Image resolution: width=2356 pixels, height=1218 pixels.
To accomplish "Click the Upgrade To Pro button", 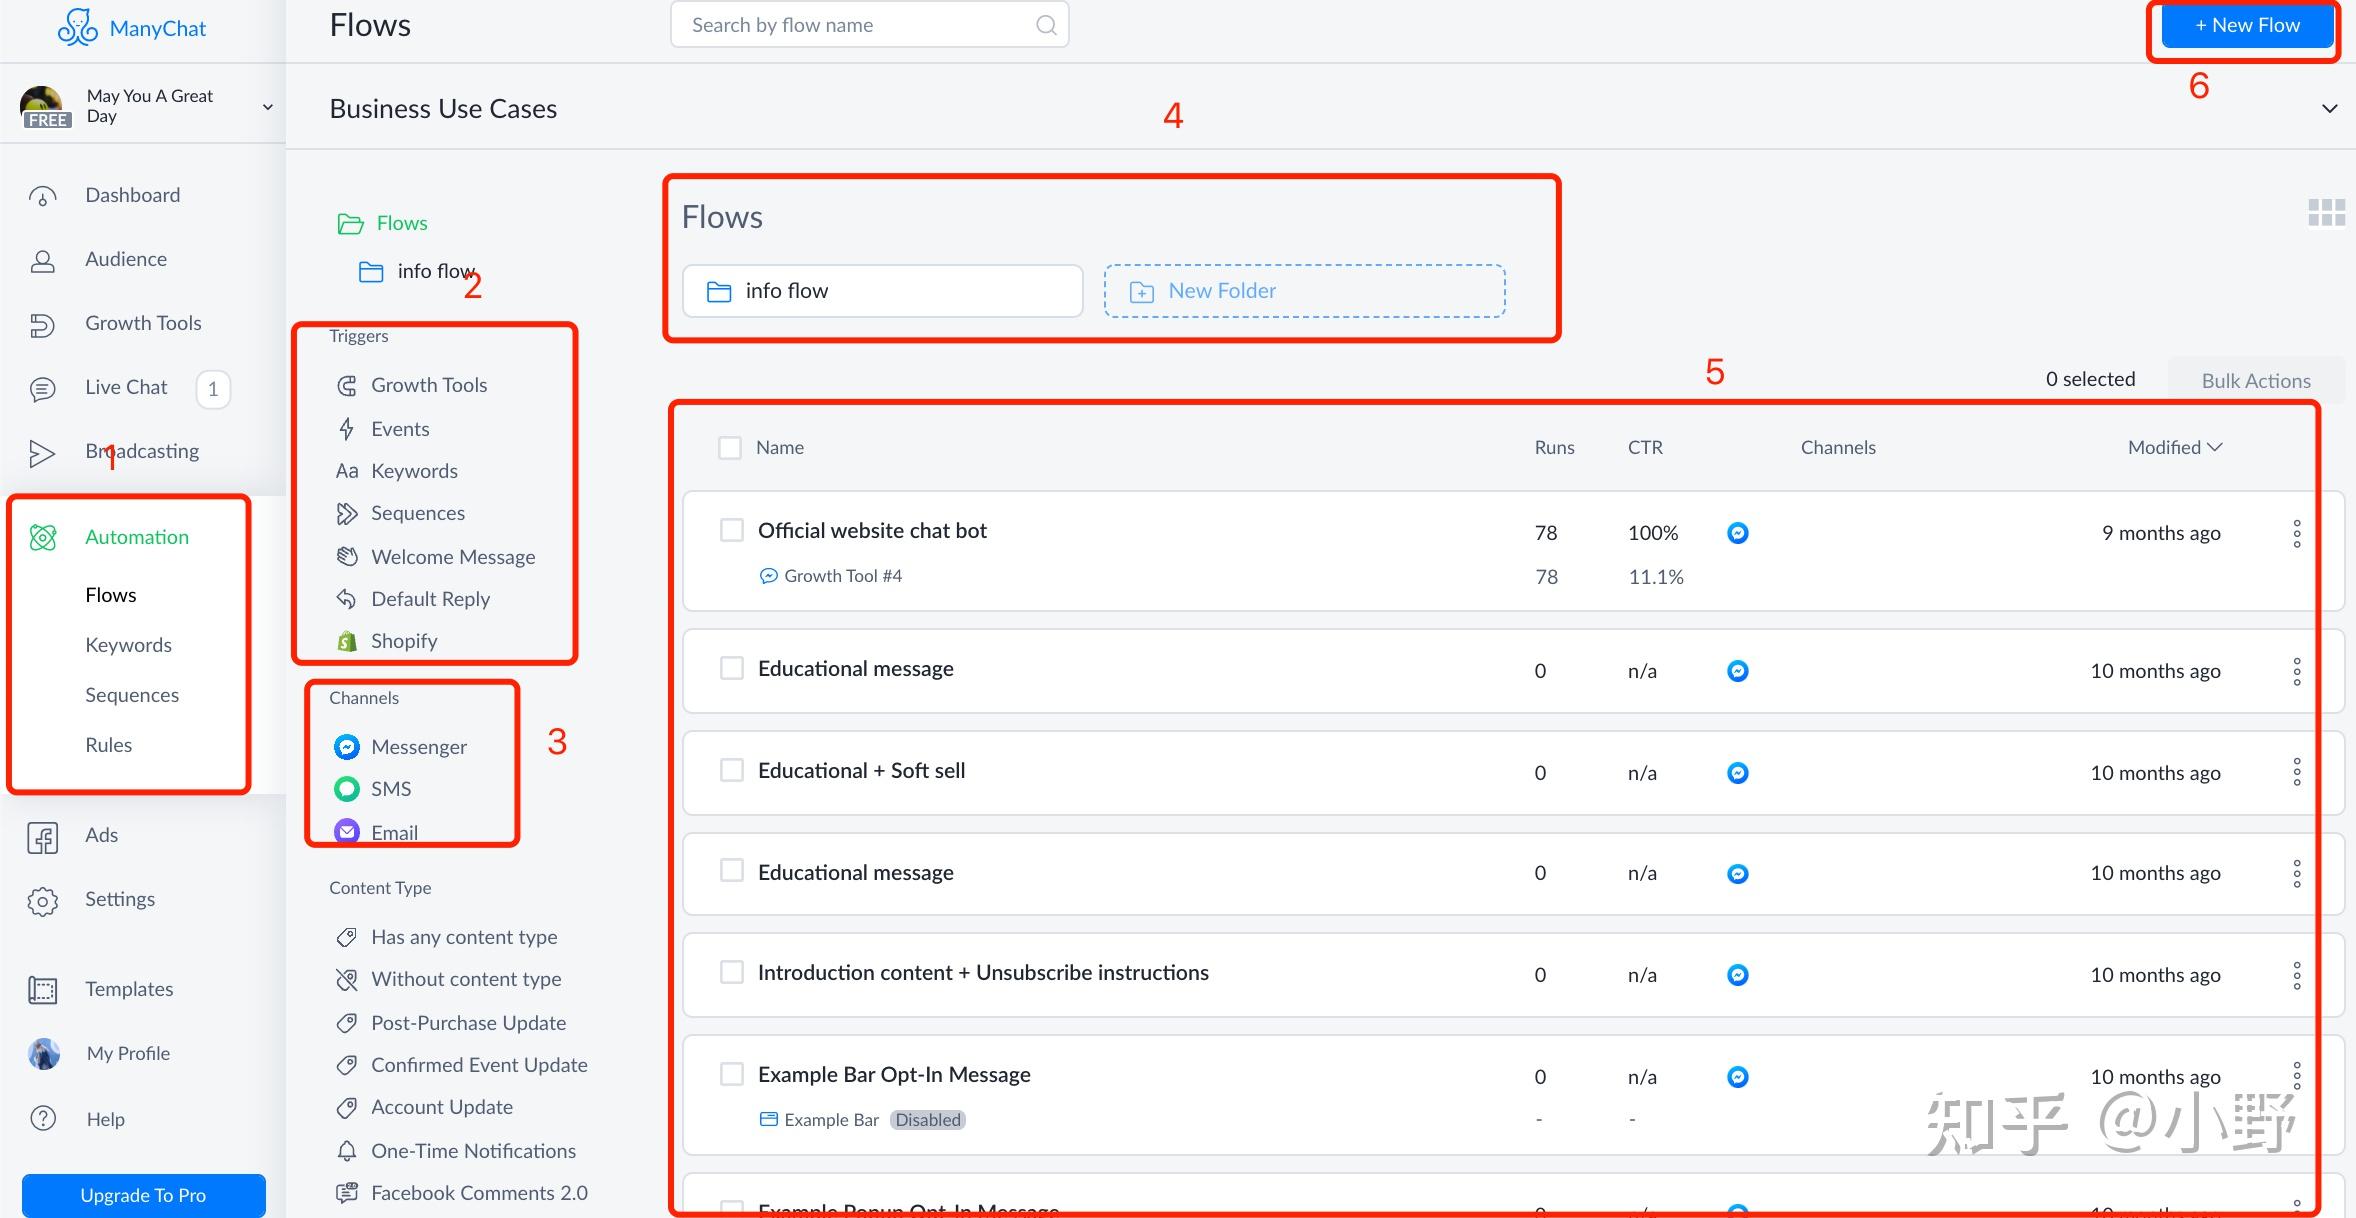I will (x=143, y=1195).
